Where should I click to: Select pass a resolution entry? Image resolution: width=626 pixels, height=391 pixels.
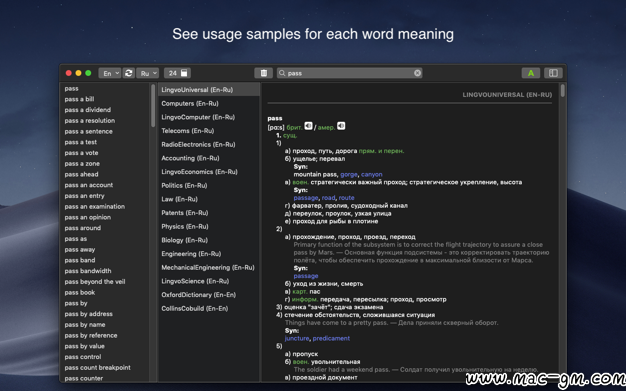[90, 121]
